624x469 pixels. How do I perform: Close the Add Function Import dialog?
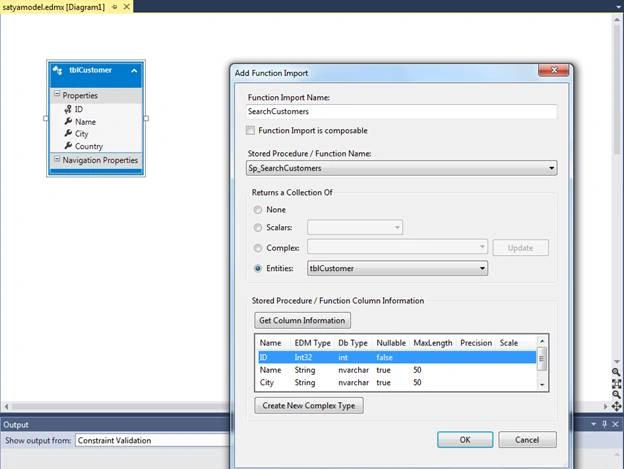(554, 70)
